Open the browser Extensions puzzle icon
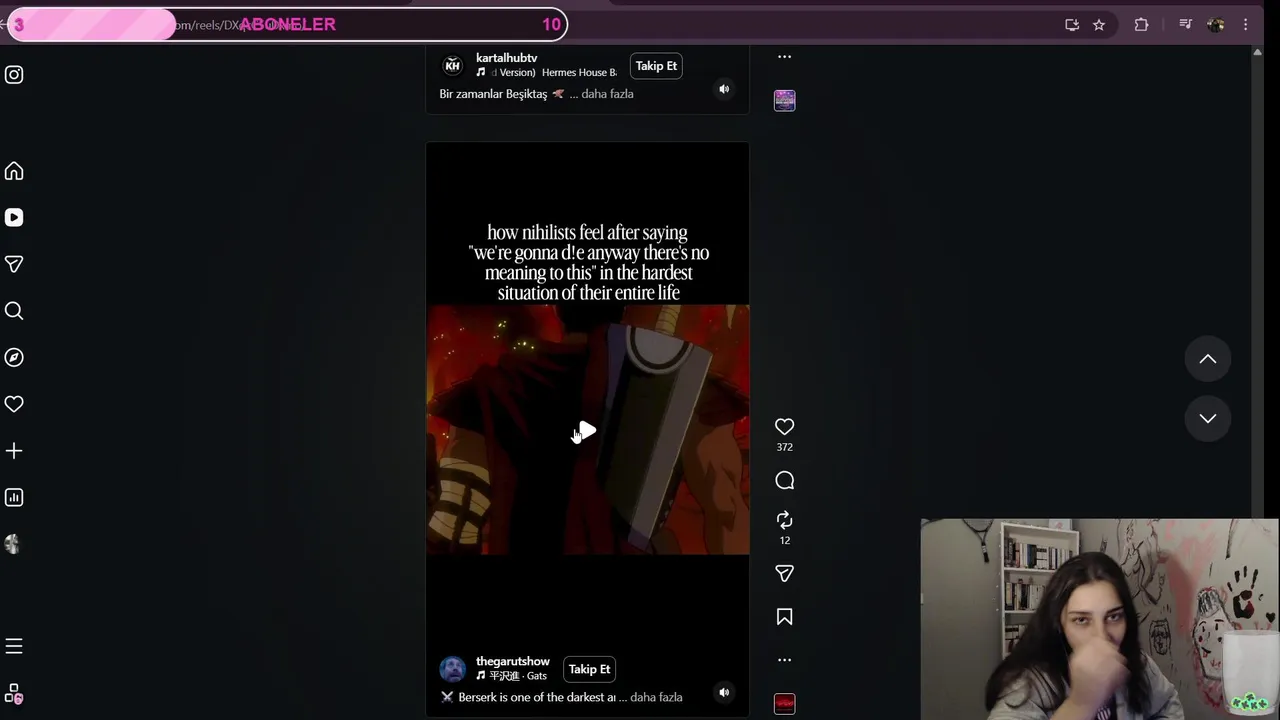The width and height of the screenshot is (1280, 720). click(x=1141, y=25)
